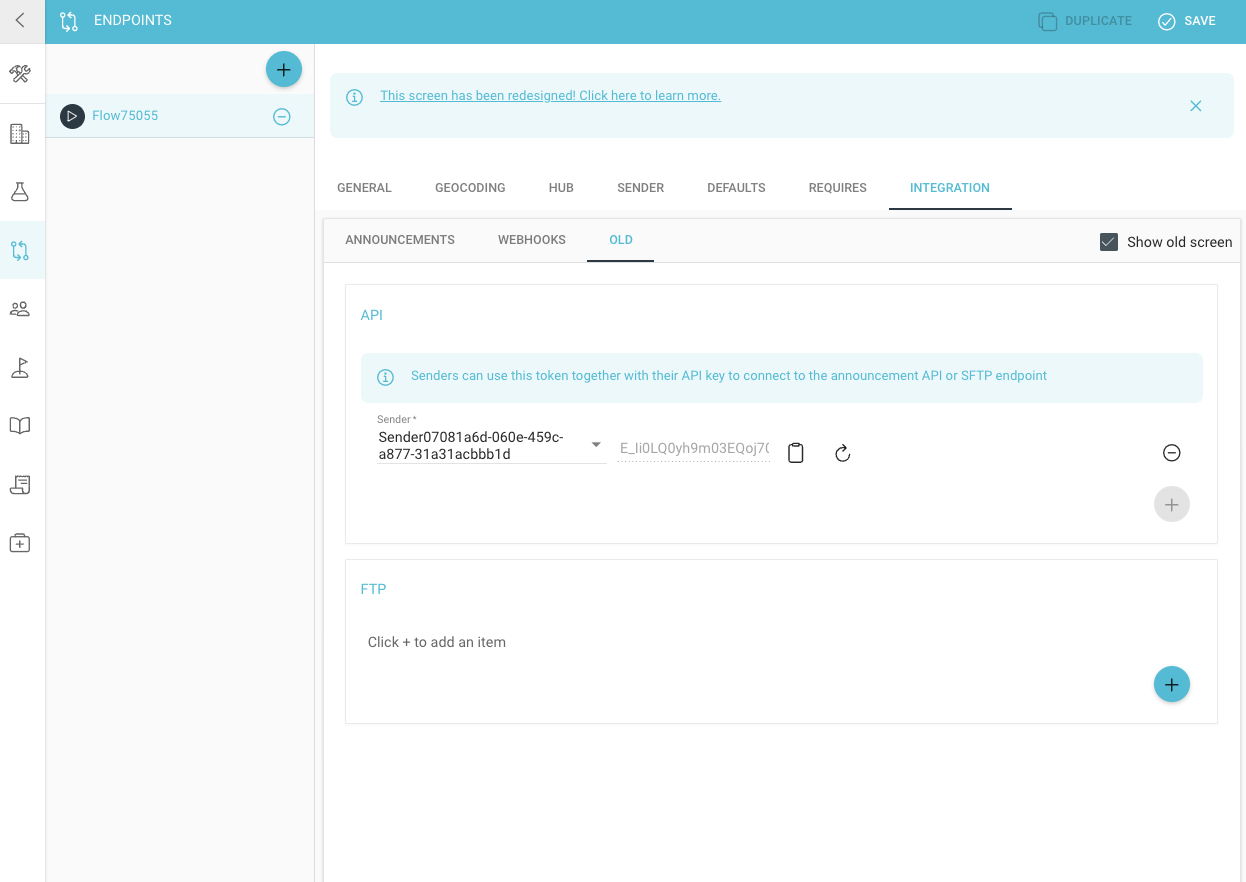Click the copy token clipboard icon
The height and width of the screenshot is (882, 1246).
click(796, 453)
